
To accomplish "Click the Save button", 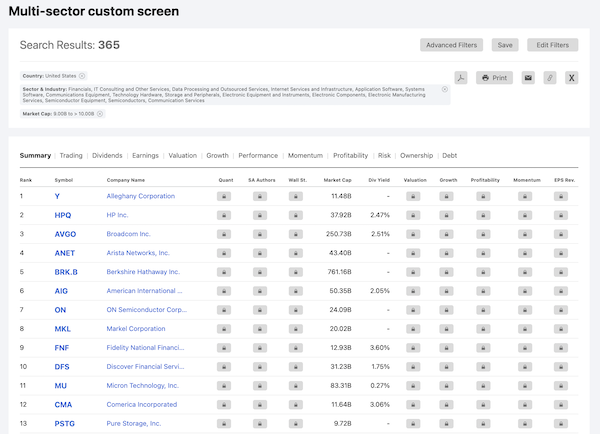I will coord(505,45).
